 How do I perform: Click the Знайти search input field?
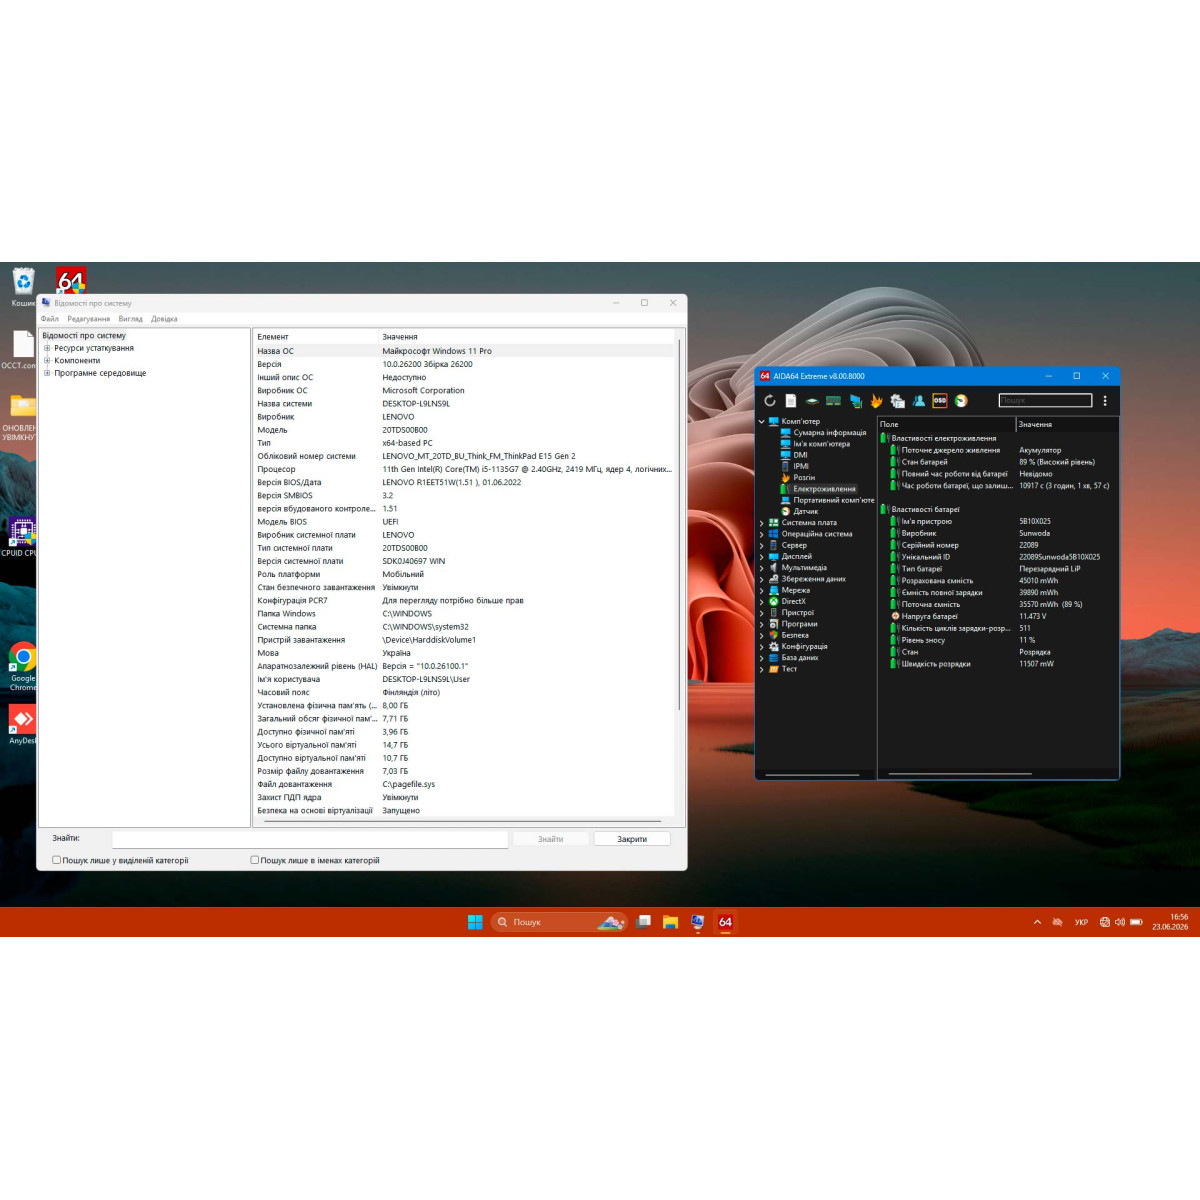click(310, 839)
